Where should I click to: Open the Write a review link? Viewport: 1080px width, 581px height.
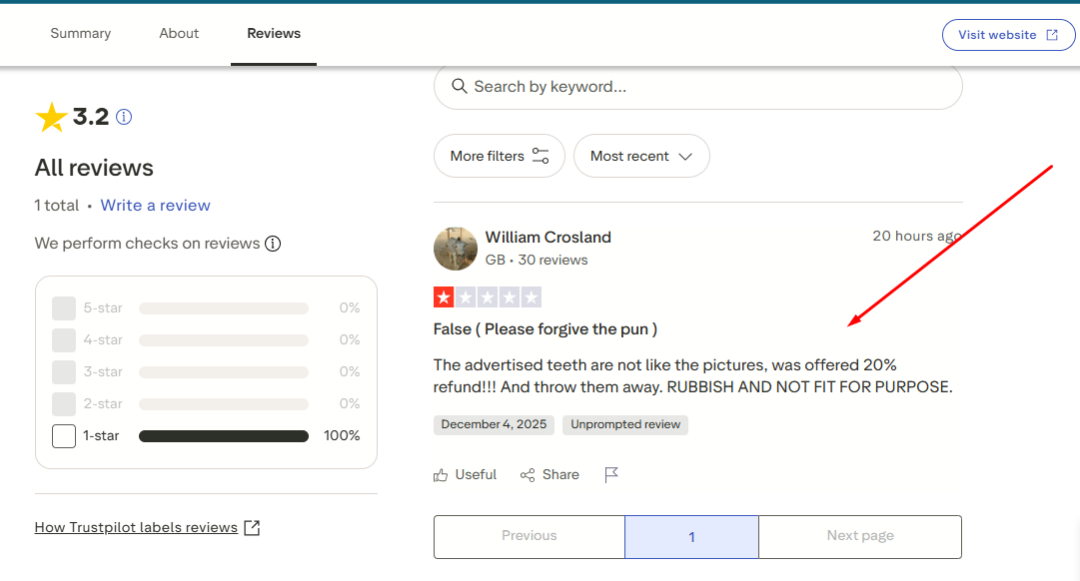point(155,205)
